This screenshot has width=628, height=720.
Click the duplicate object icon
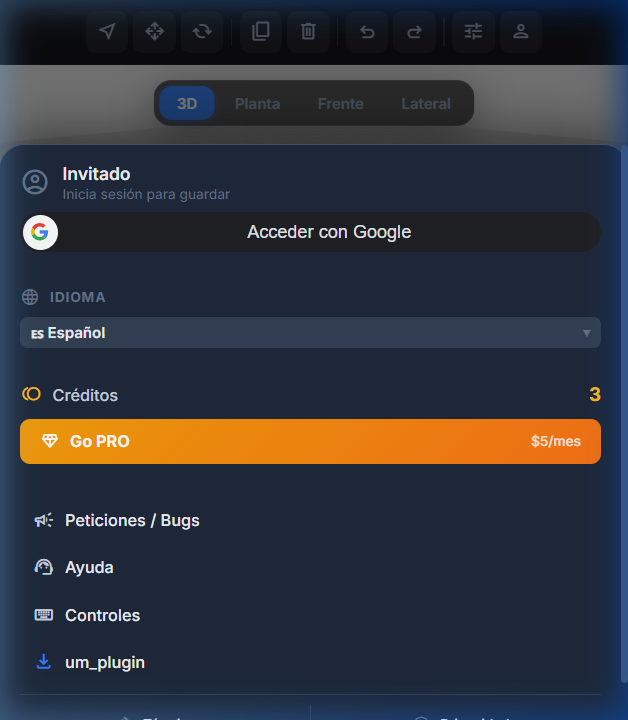(x=261, y=32)
